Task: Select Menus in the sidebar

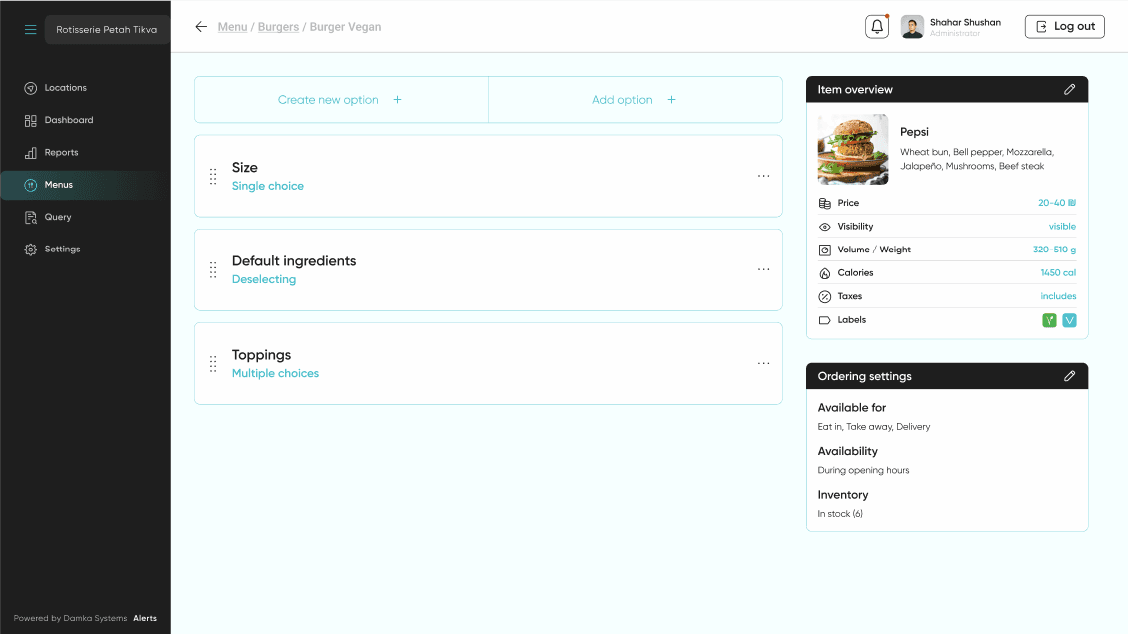Action: (85, 185)
